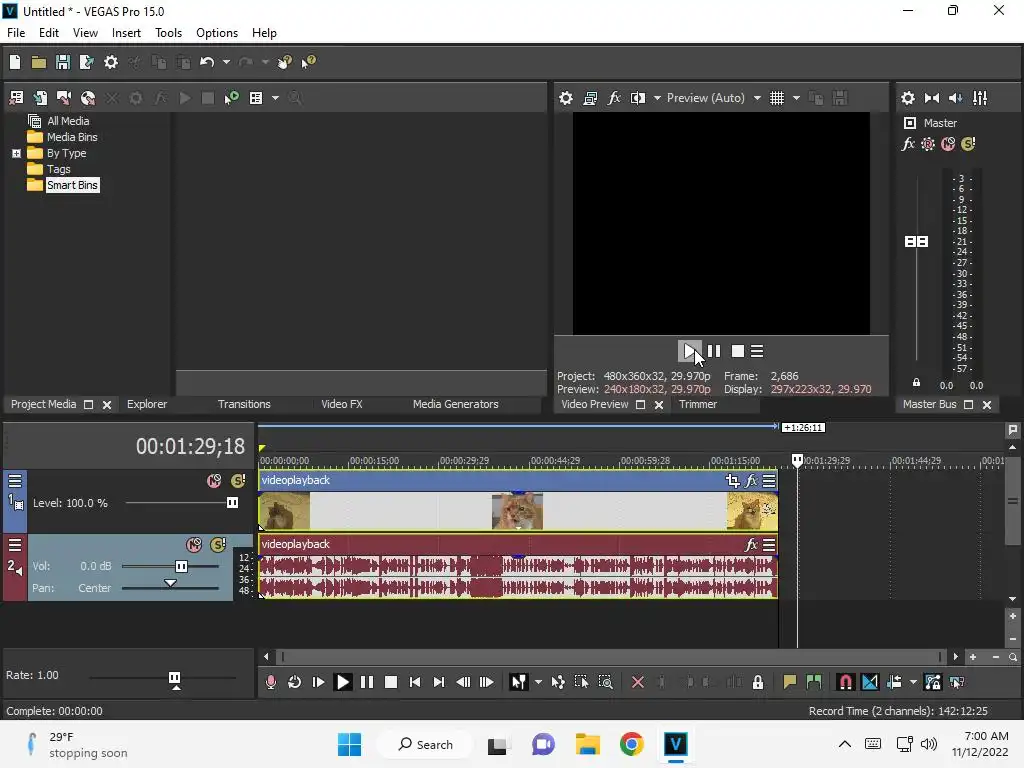Select the Smart Bins folder
1024x768 pixels.
pyautogui.click(x=72, y=185)
